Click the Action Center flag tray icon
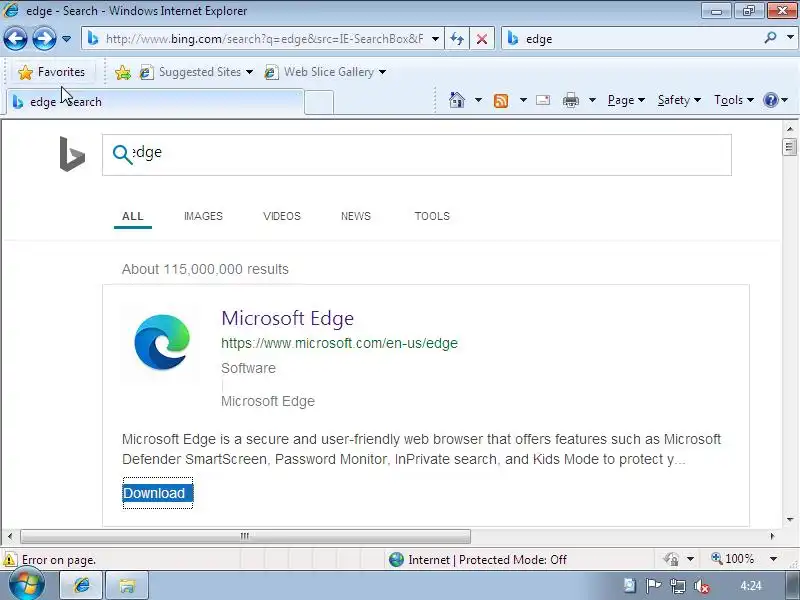Screen dimensions: 800x600 click(x=653, y=586)
